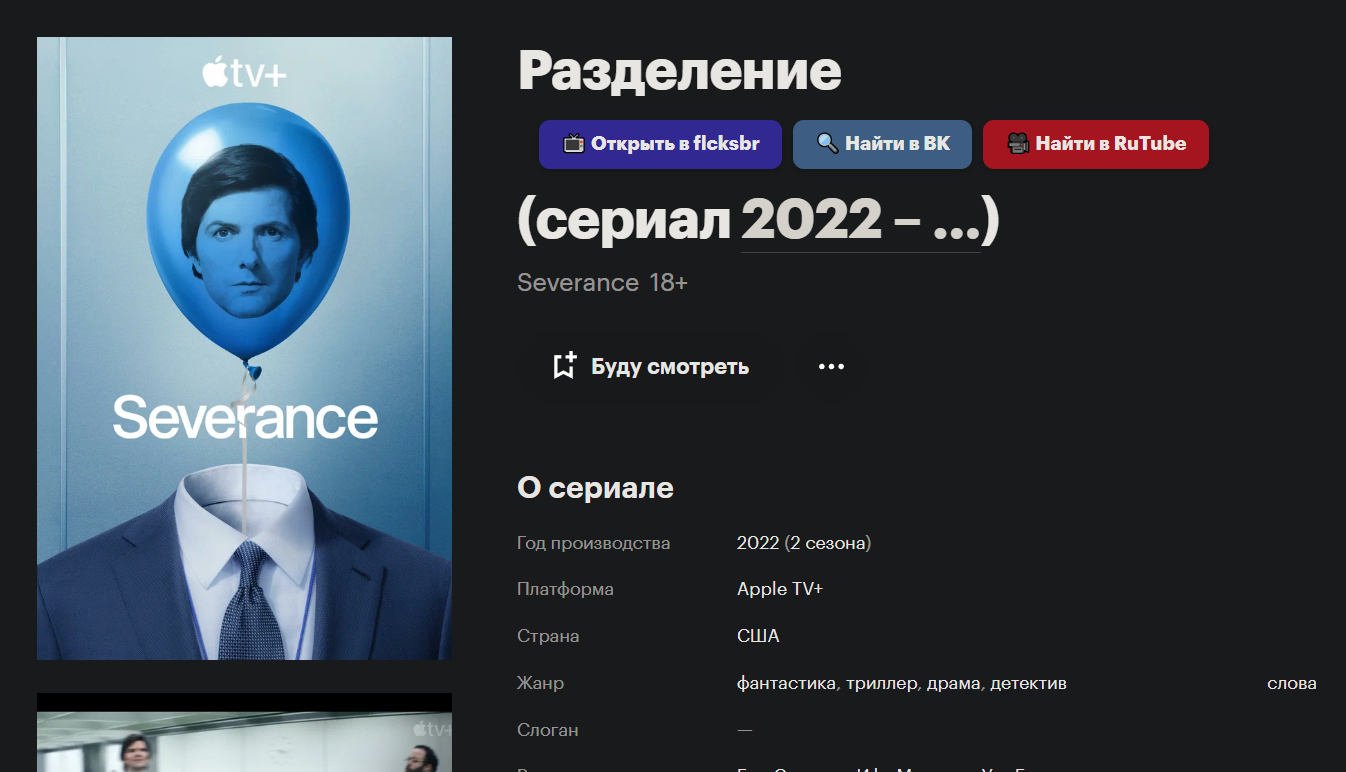Click the main title Разделение
Image resolution: width=1346 pixels, height=772 pixels.
pos(680,70)
